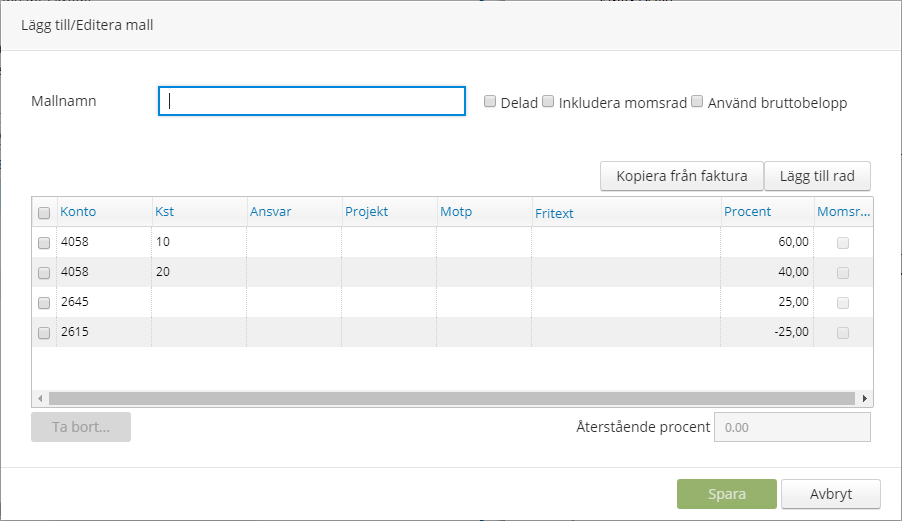The height and width of the screenshot is (521, 902).
Task: Click the percent cell showing 25,00 for 2645
Action: 767,302
